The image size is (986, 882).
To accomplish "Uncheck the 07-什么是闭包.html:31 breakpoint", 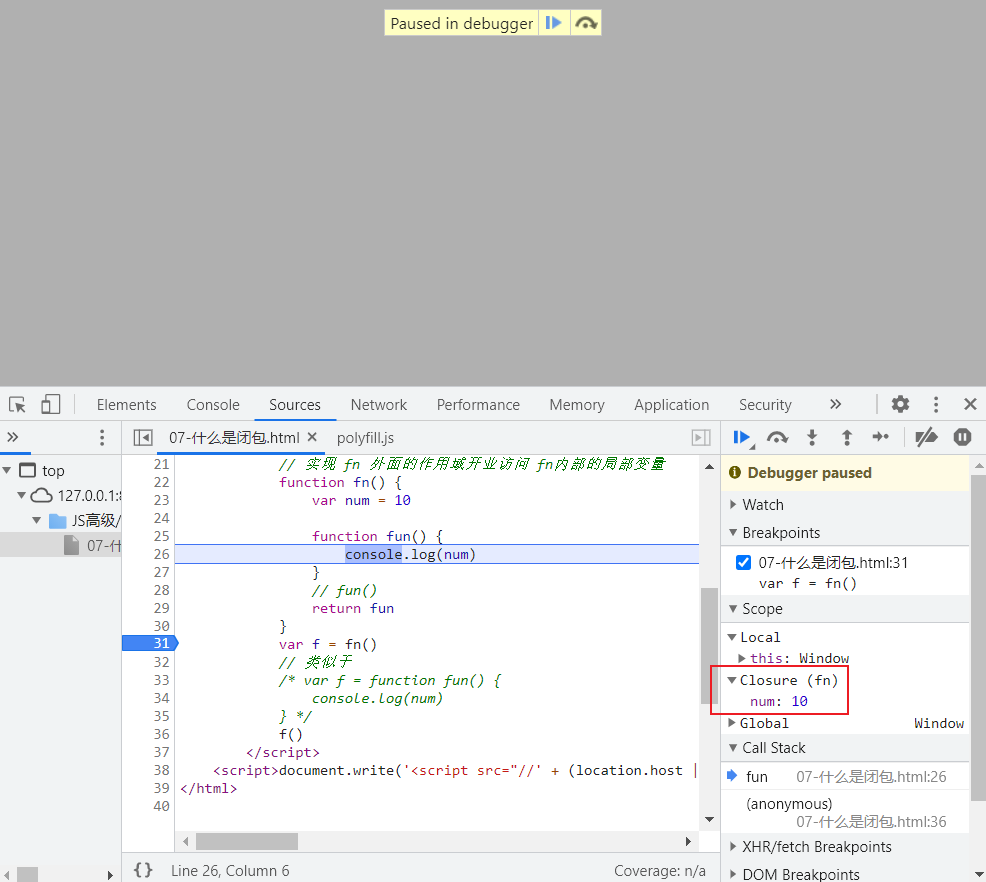I will tap(743, 563).
